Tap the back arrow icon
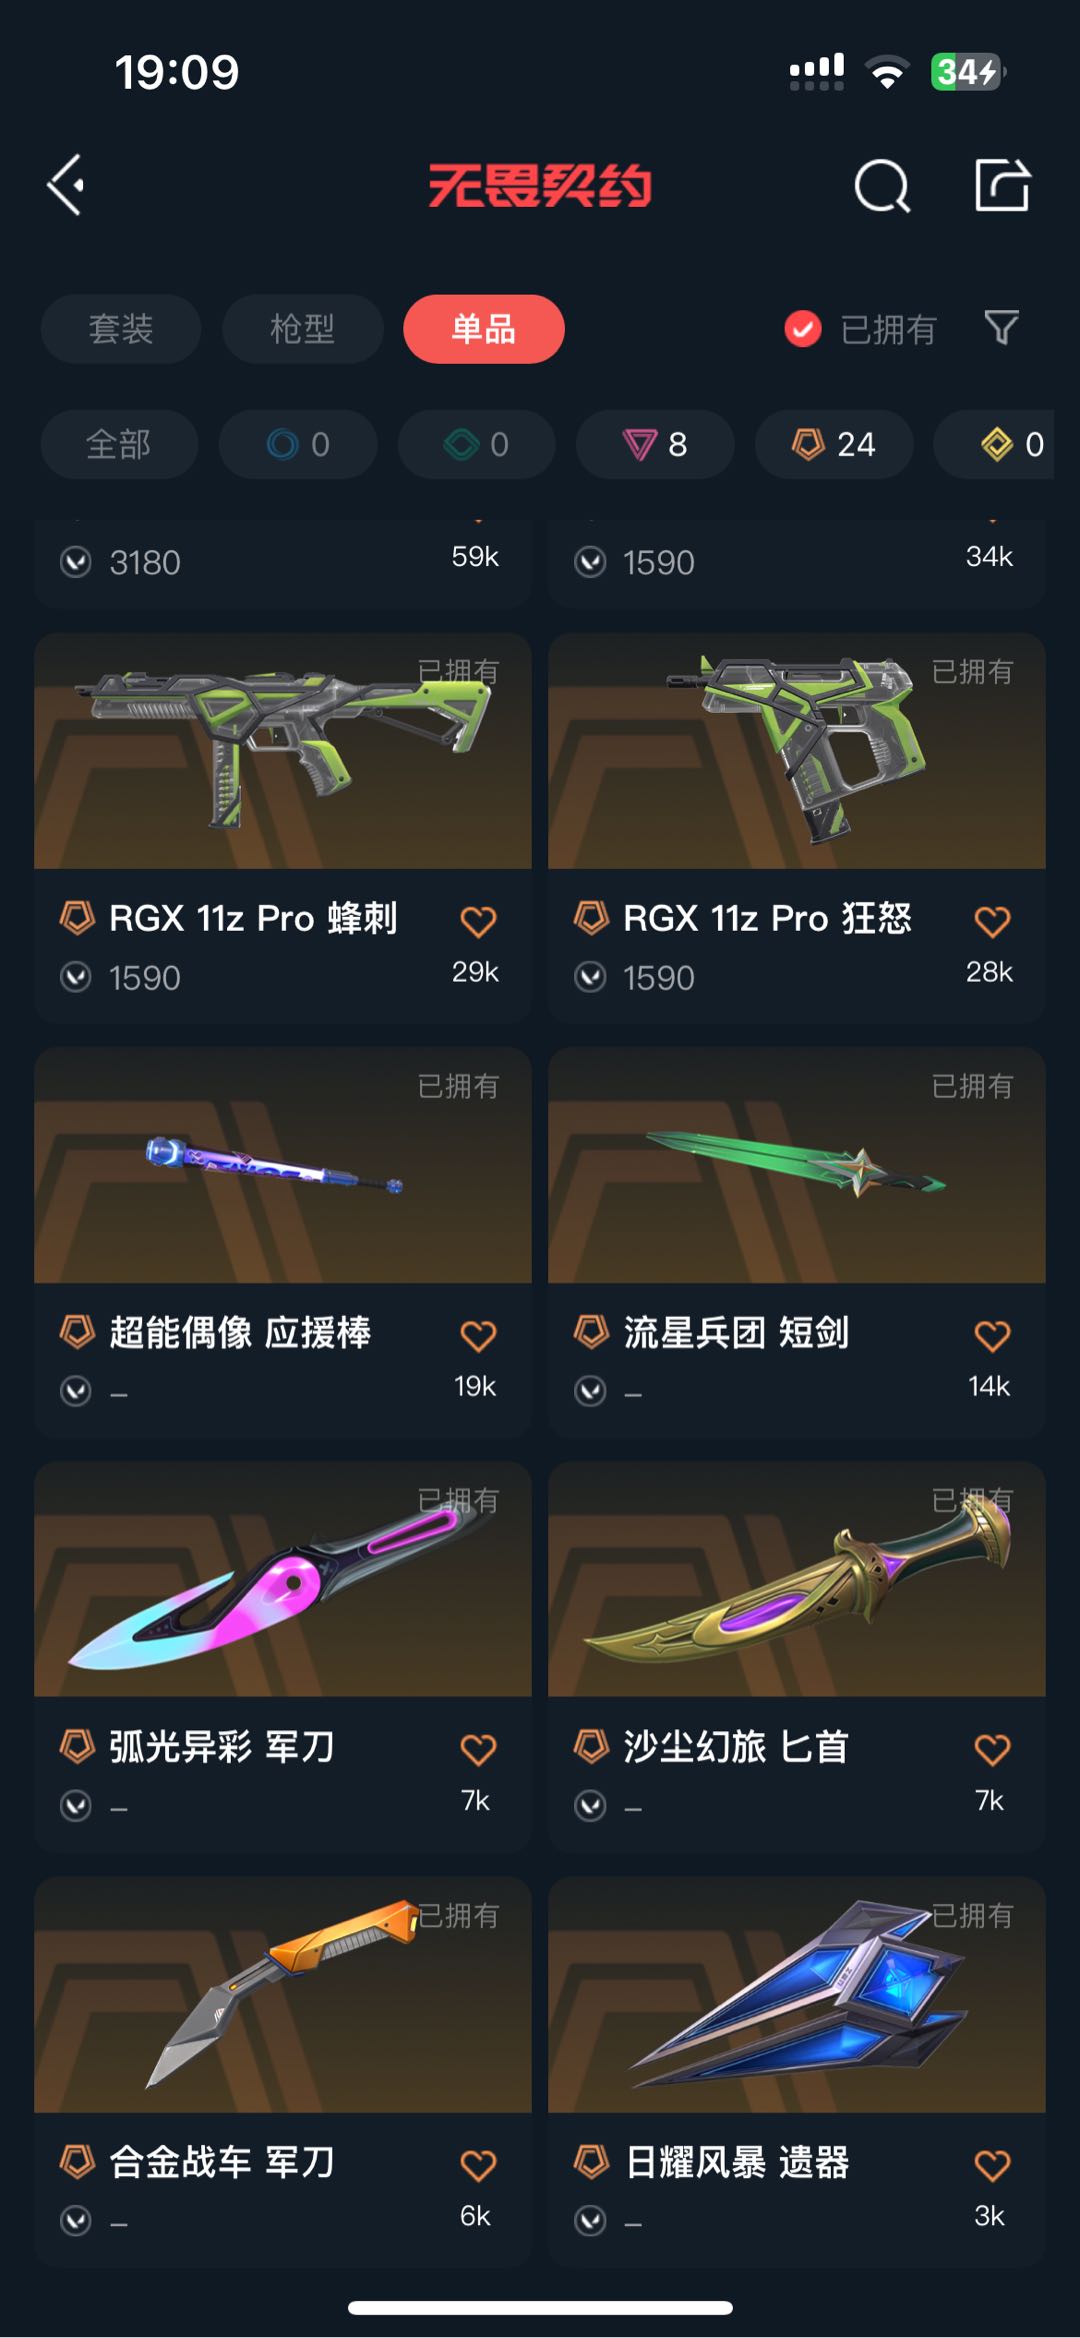The image size is (1080, 2338). coord(66,185)
